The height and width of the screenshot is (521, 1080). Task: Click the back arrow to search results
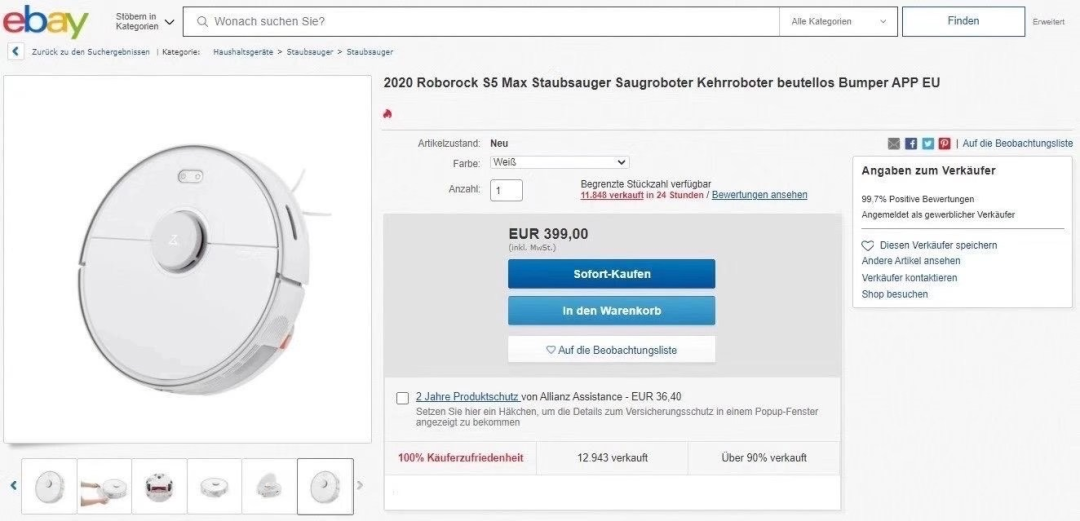(x=15, y=52)
